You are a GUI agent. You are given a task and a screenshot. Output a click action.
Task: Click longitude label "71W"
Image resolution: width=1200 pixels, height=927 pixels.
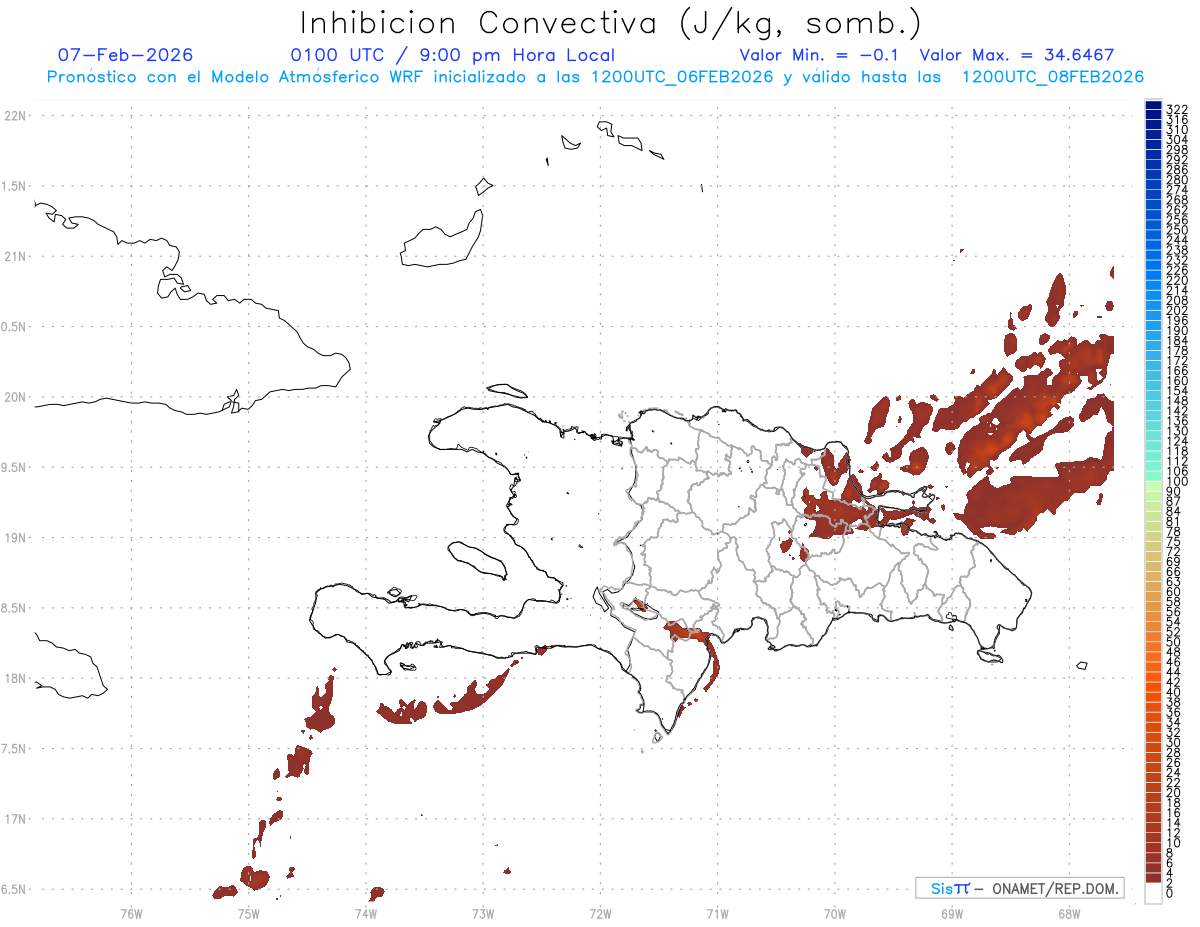(x=717, y=913)
